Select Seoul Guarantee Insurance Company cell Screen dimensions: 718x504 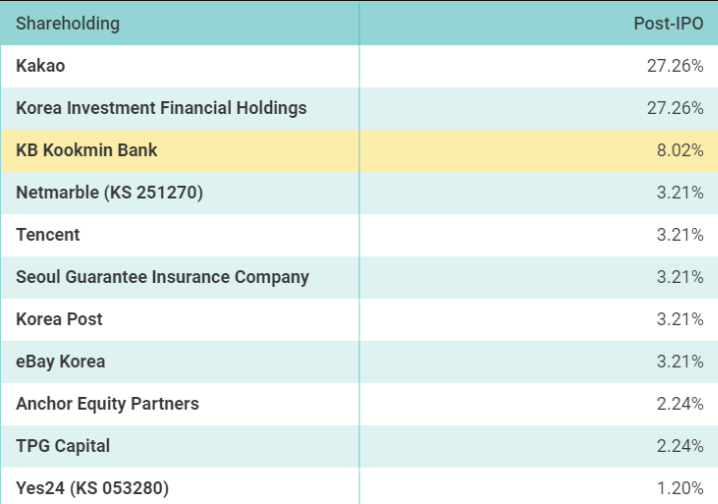tap(162, 277)
